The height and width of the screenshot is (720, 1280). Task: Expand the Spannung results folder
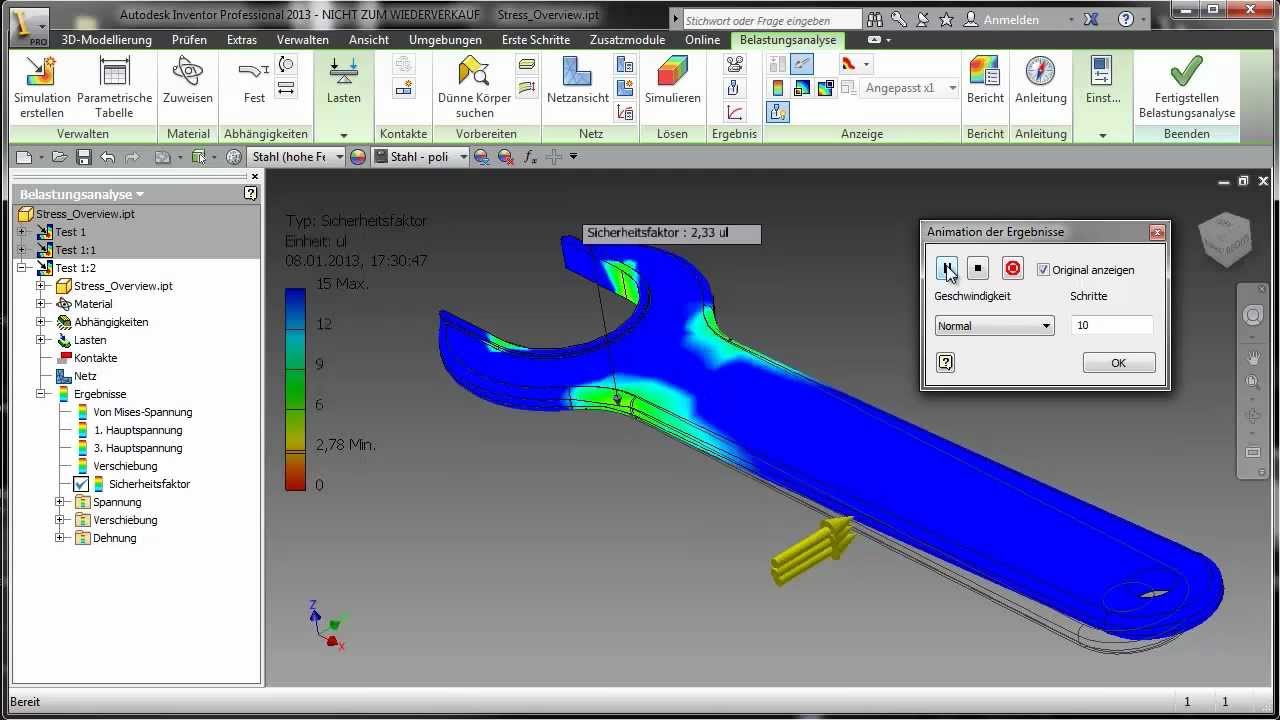click(60, 502)
